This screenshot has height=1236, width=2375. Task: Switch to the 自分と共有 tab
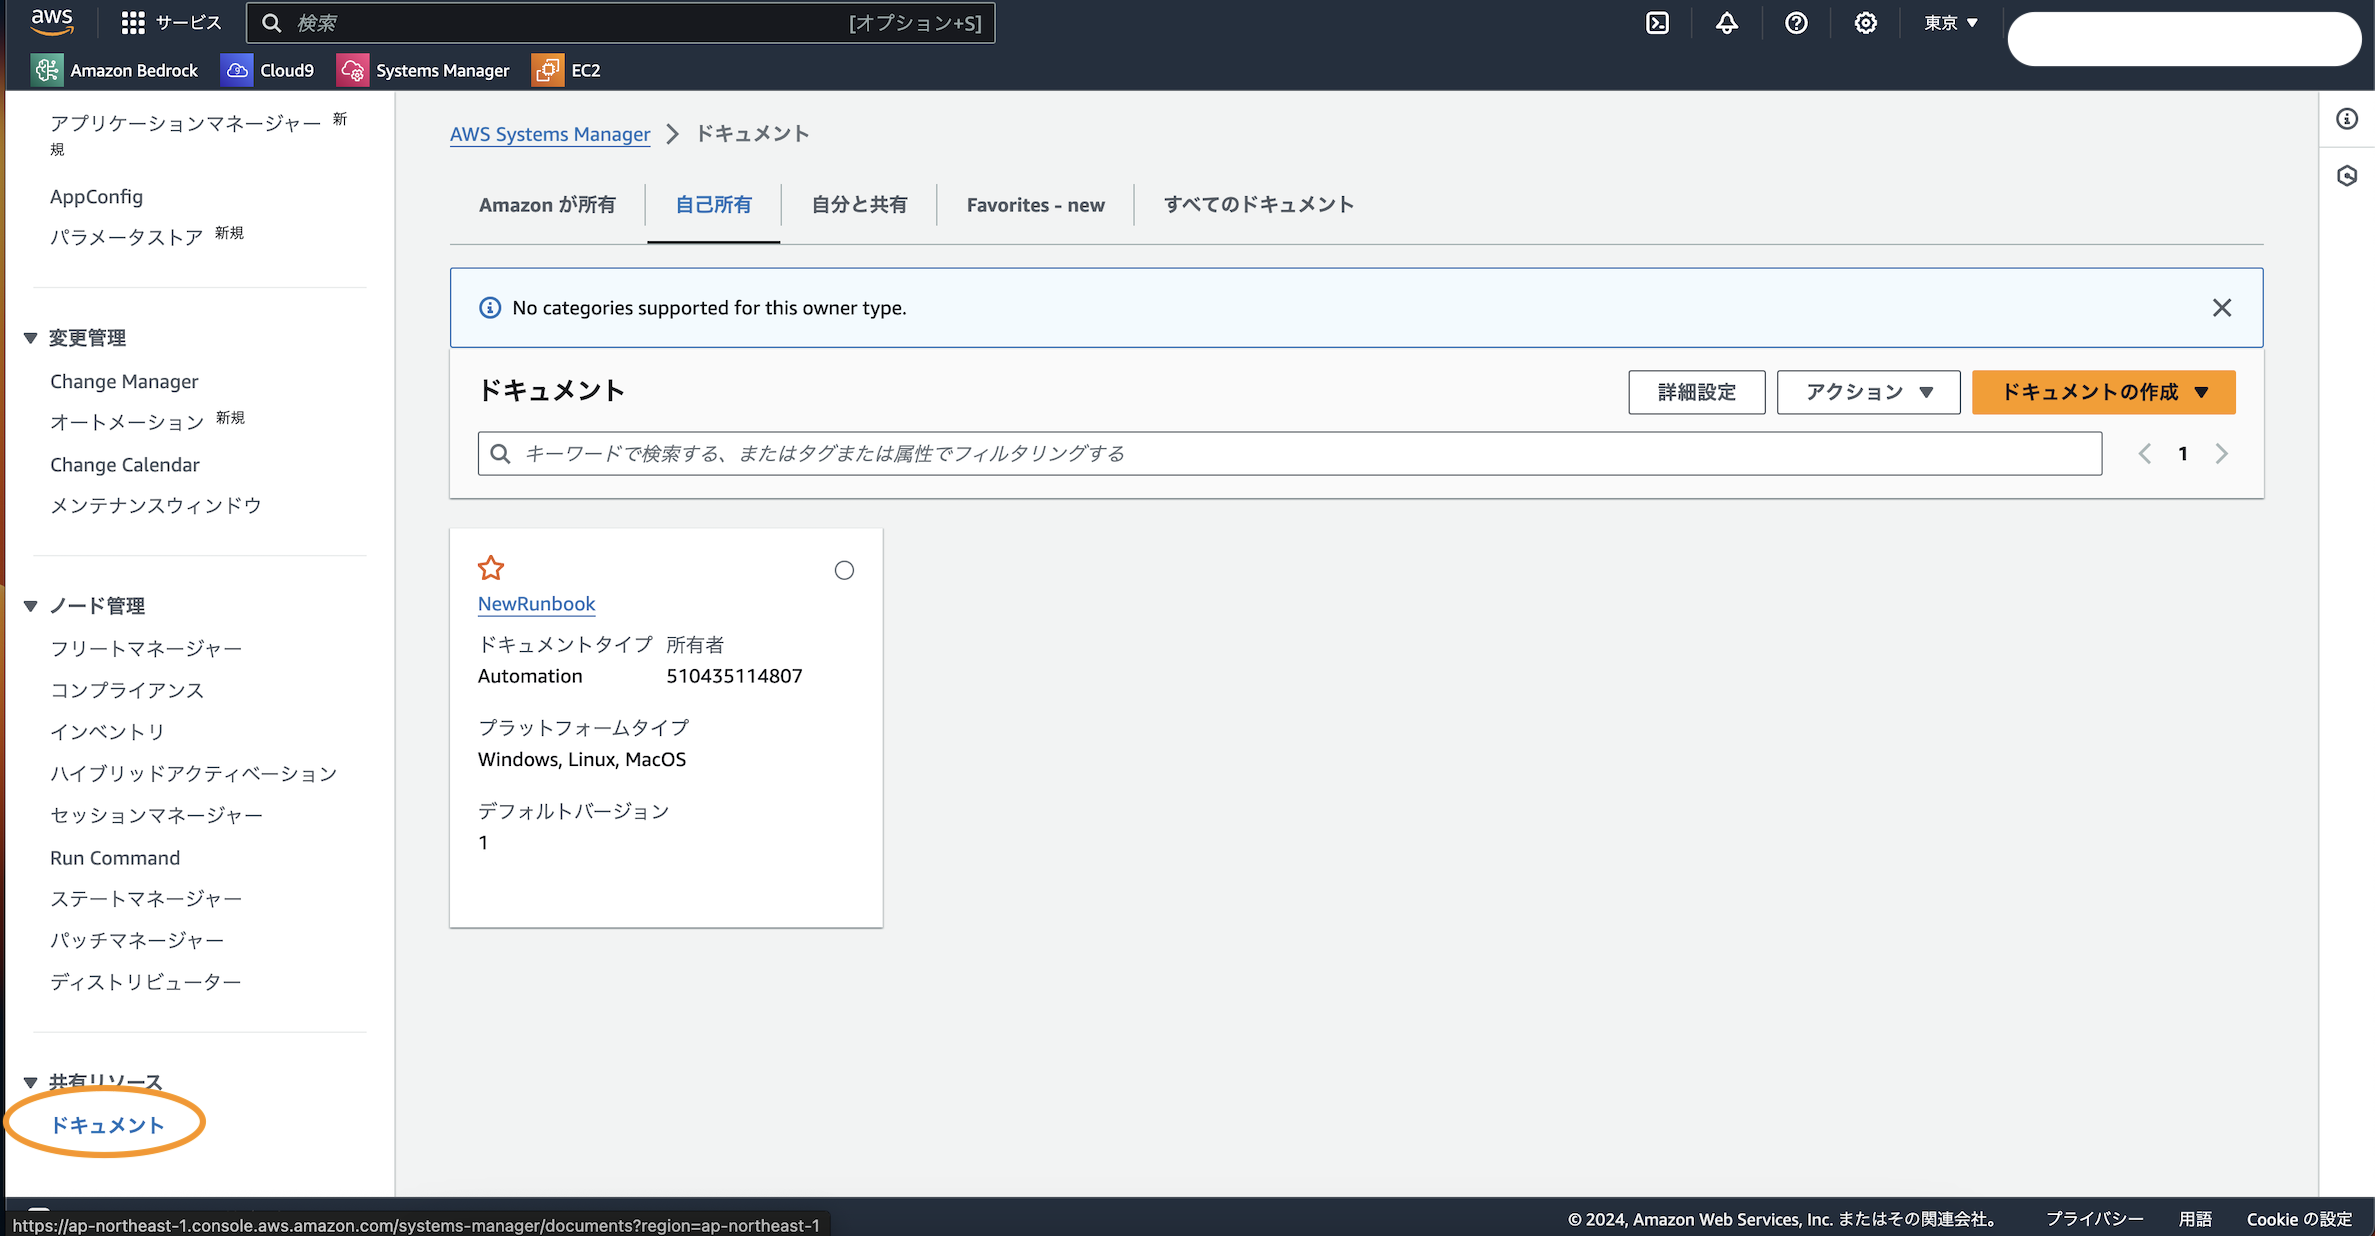point(858,205)
